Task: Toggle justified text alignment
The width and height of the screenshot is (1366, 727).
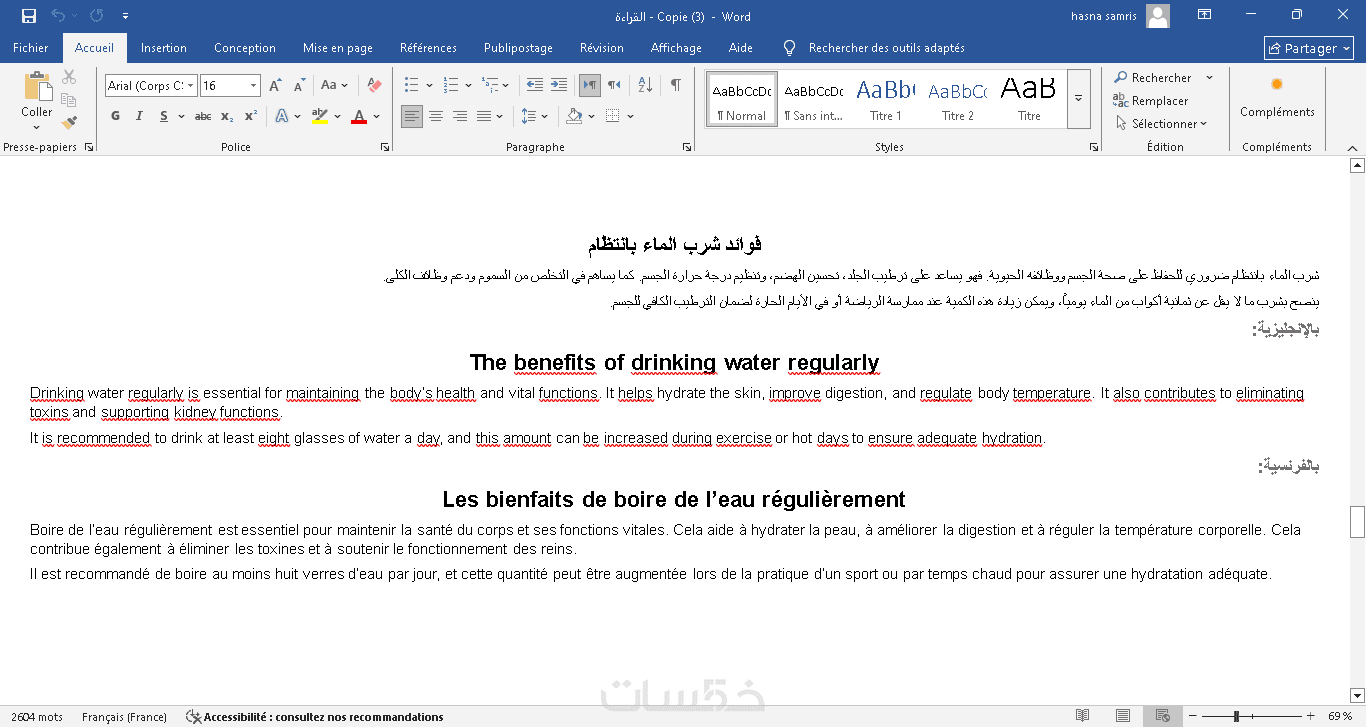Action: (484, 116)
